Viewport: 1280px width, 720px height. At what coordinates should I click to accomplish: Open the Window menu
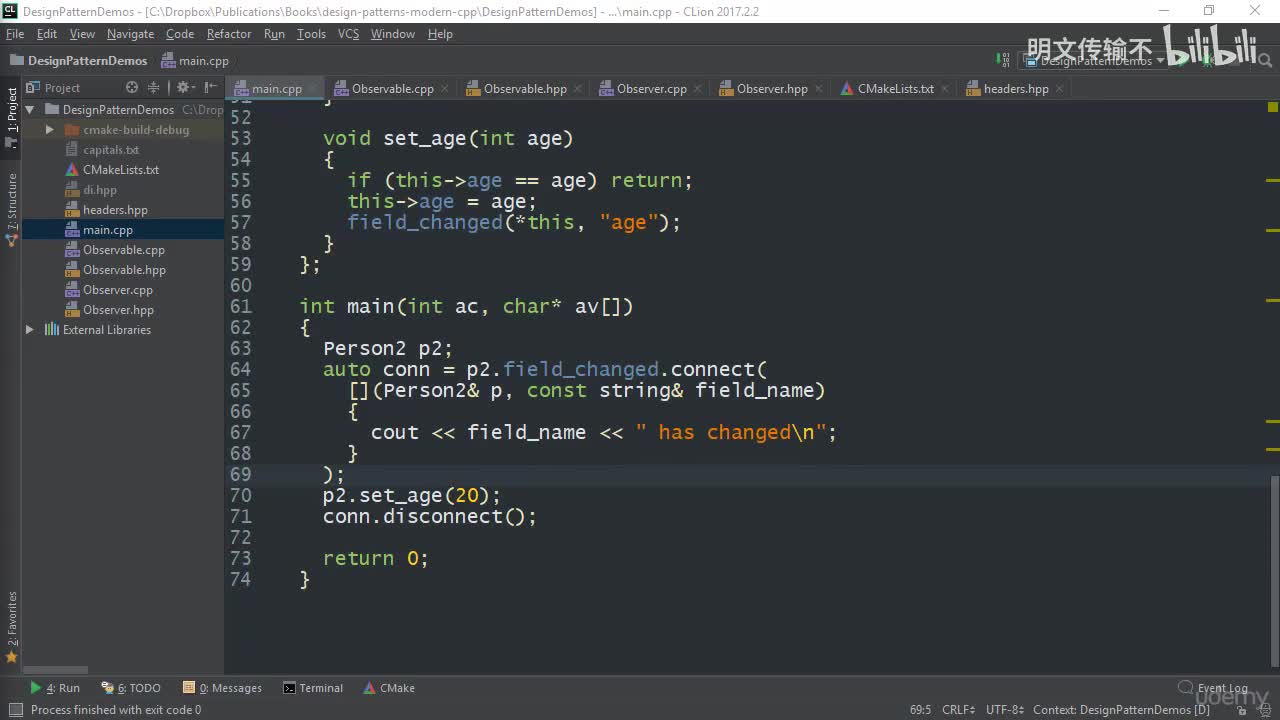coord(393,34)
